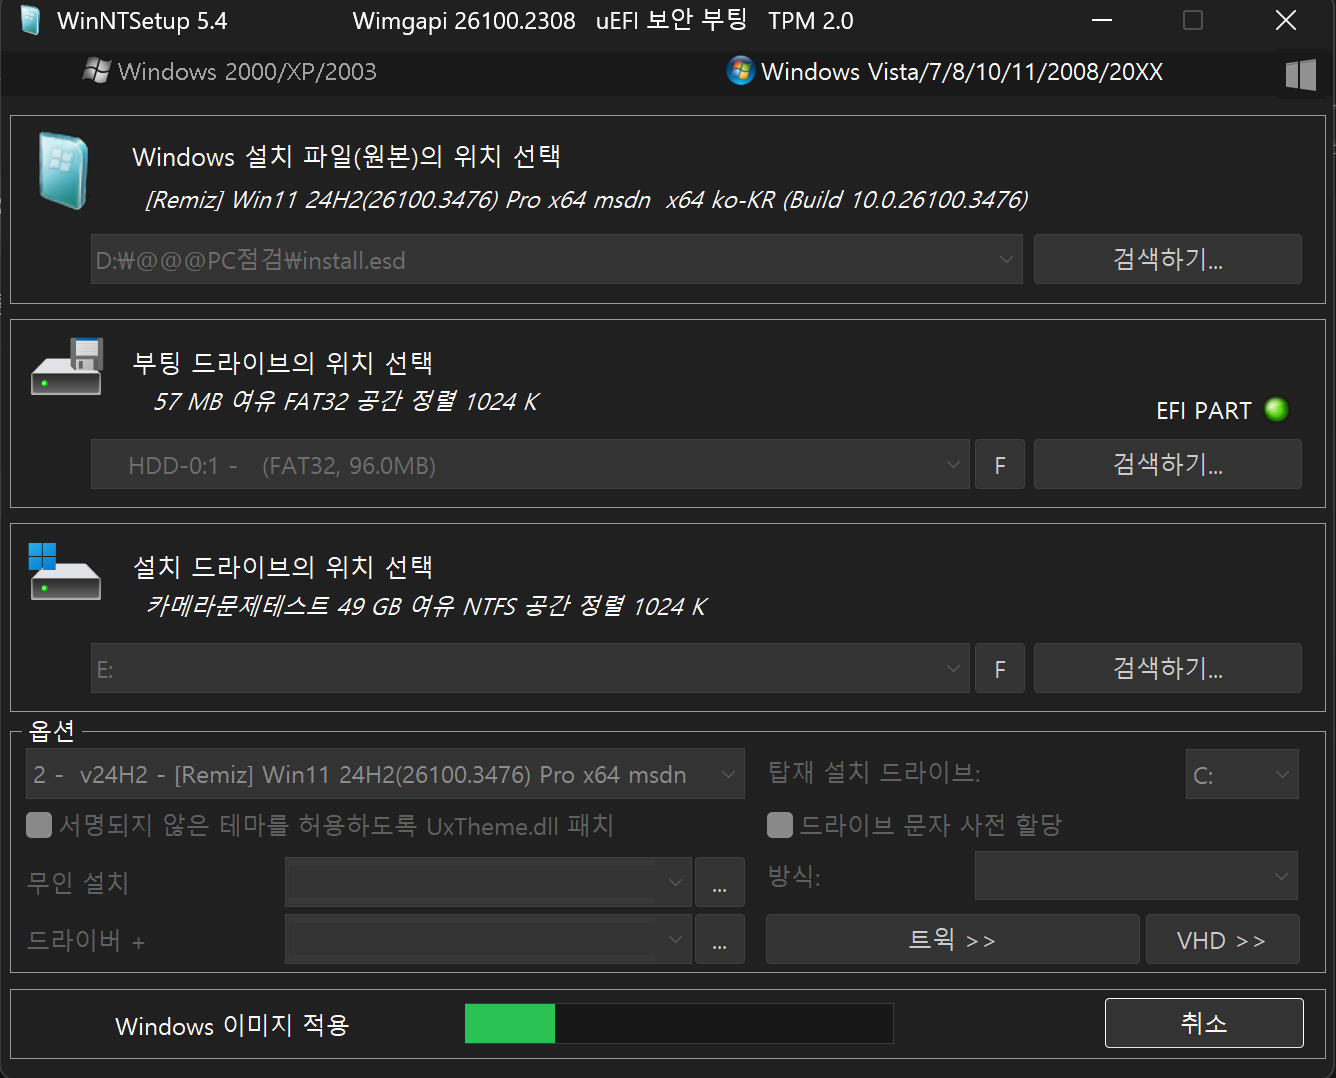Screen dimensions: 1336x1078
Task: Switch to Windows 2000/XP/2003 tab
Action: [x=230, y=72]
